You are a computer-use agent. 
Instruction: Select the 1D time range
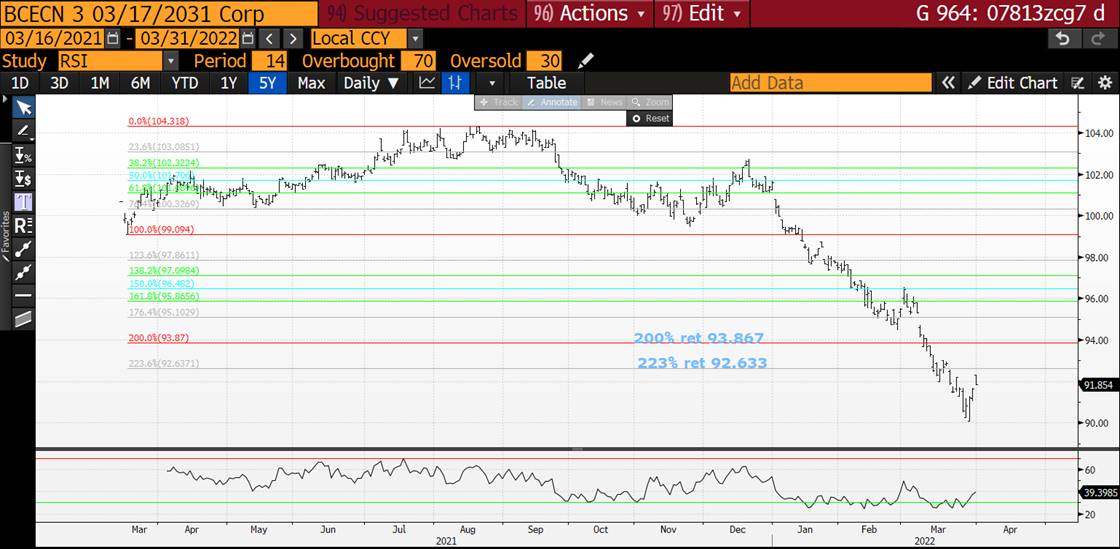coord(19,83)
